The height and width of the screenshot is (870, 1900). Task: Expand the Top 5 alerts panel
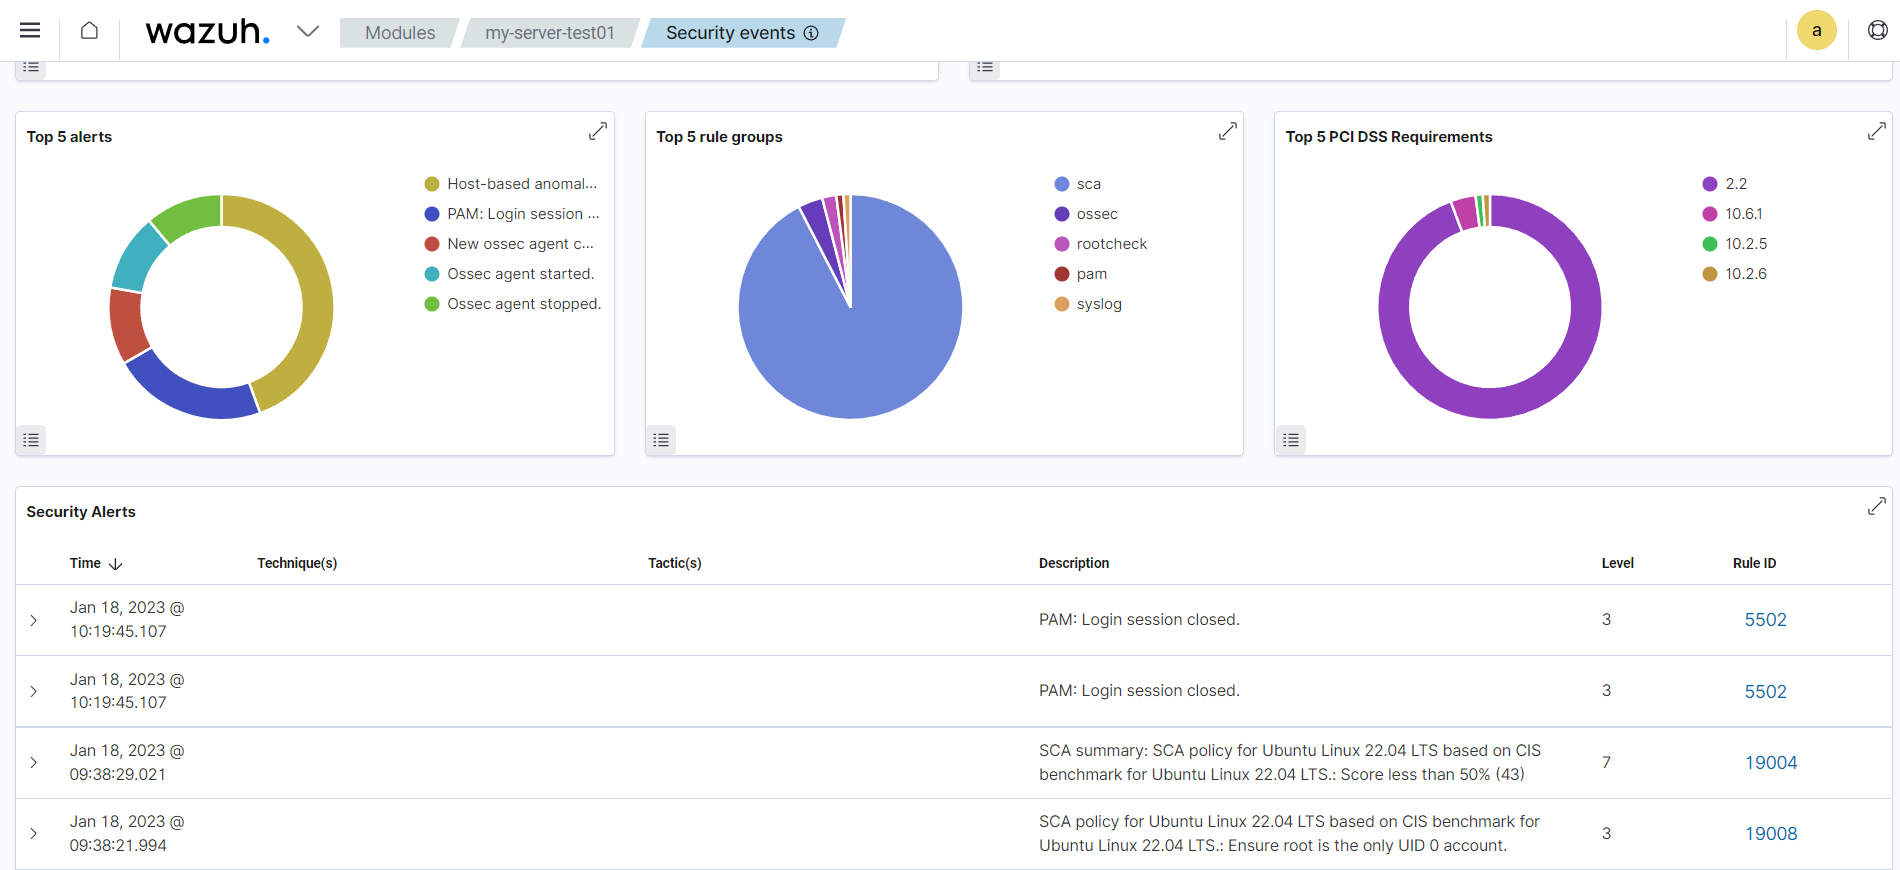[x=598, y=131]
